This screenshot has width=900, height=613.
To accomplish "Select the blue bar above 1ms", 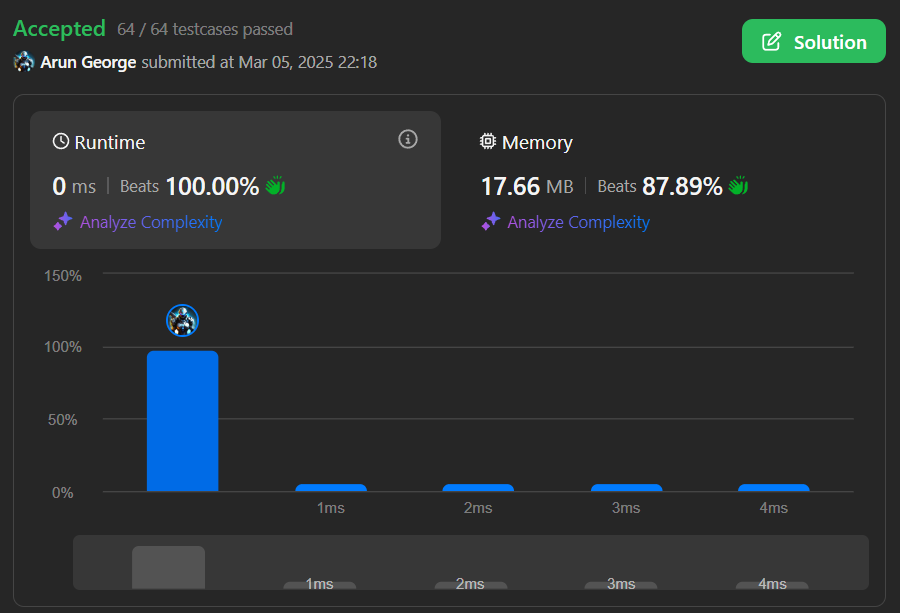I will click(x=331, y=488).
